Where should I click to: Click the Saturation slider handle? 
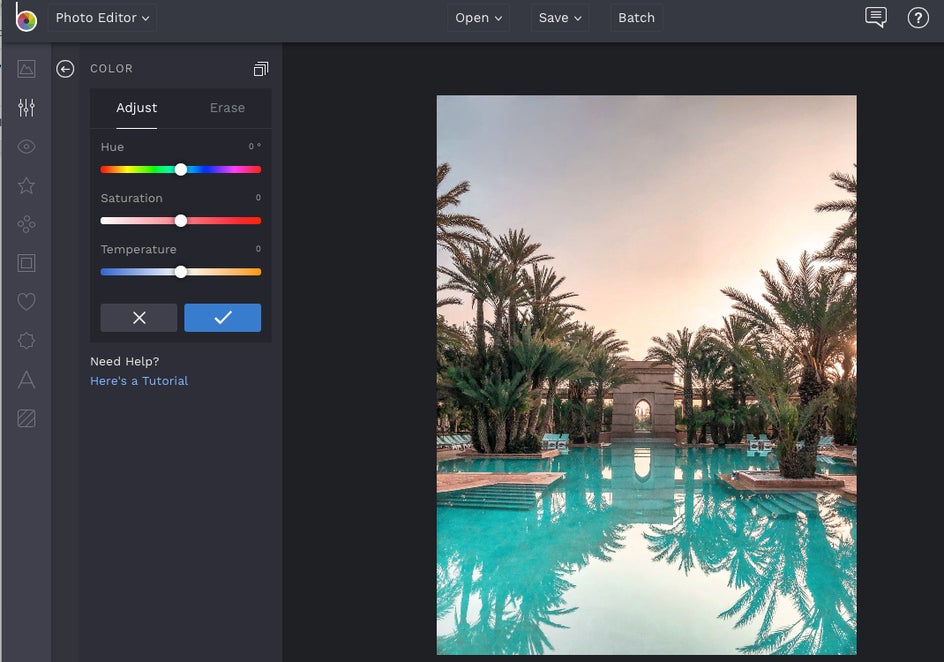pos(181,221)
